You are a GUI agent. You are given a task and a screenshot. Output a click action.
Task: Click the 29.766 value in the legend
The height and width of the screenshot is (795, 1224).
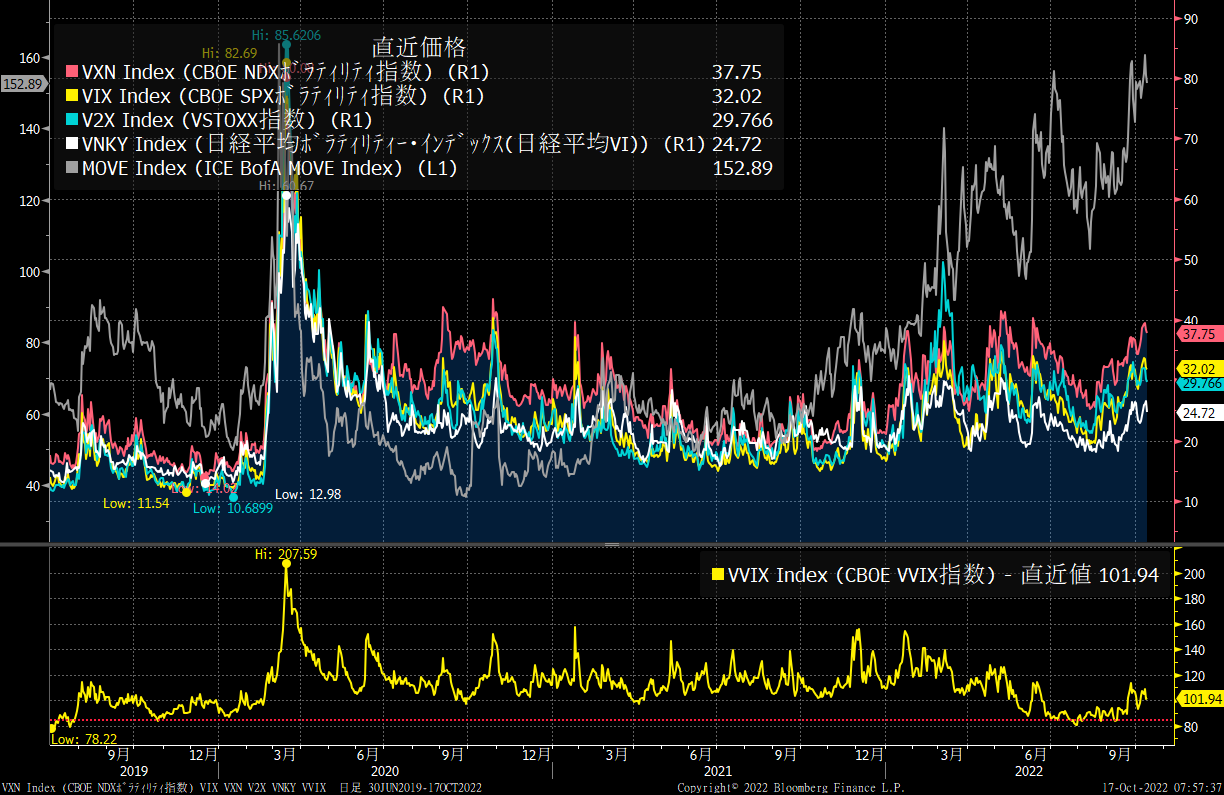point(742,121)
